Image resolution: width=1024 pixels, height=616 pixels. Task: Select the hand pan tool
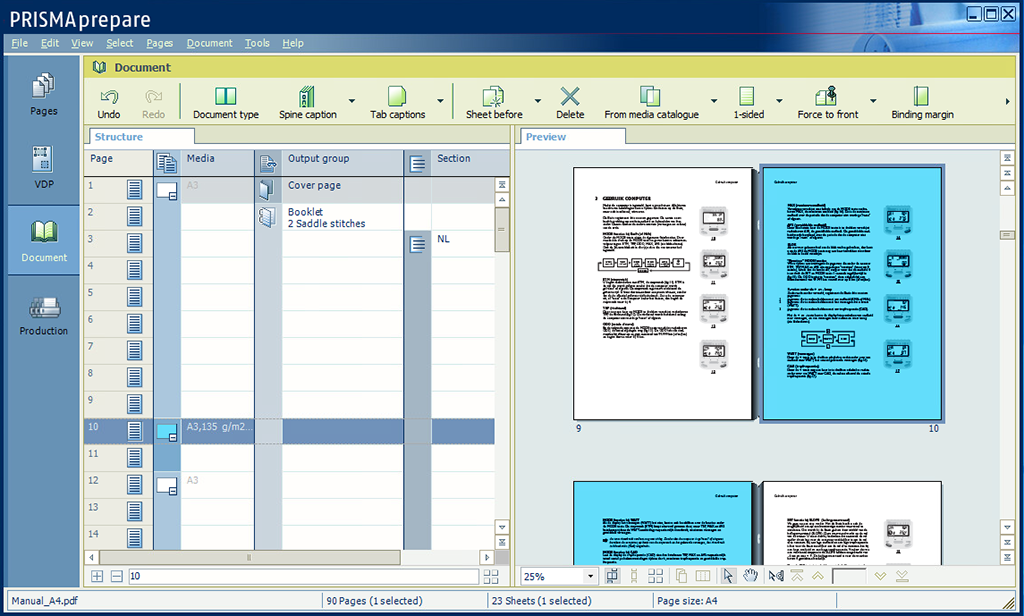(x=750, y=575)
